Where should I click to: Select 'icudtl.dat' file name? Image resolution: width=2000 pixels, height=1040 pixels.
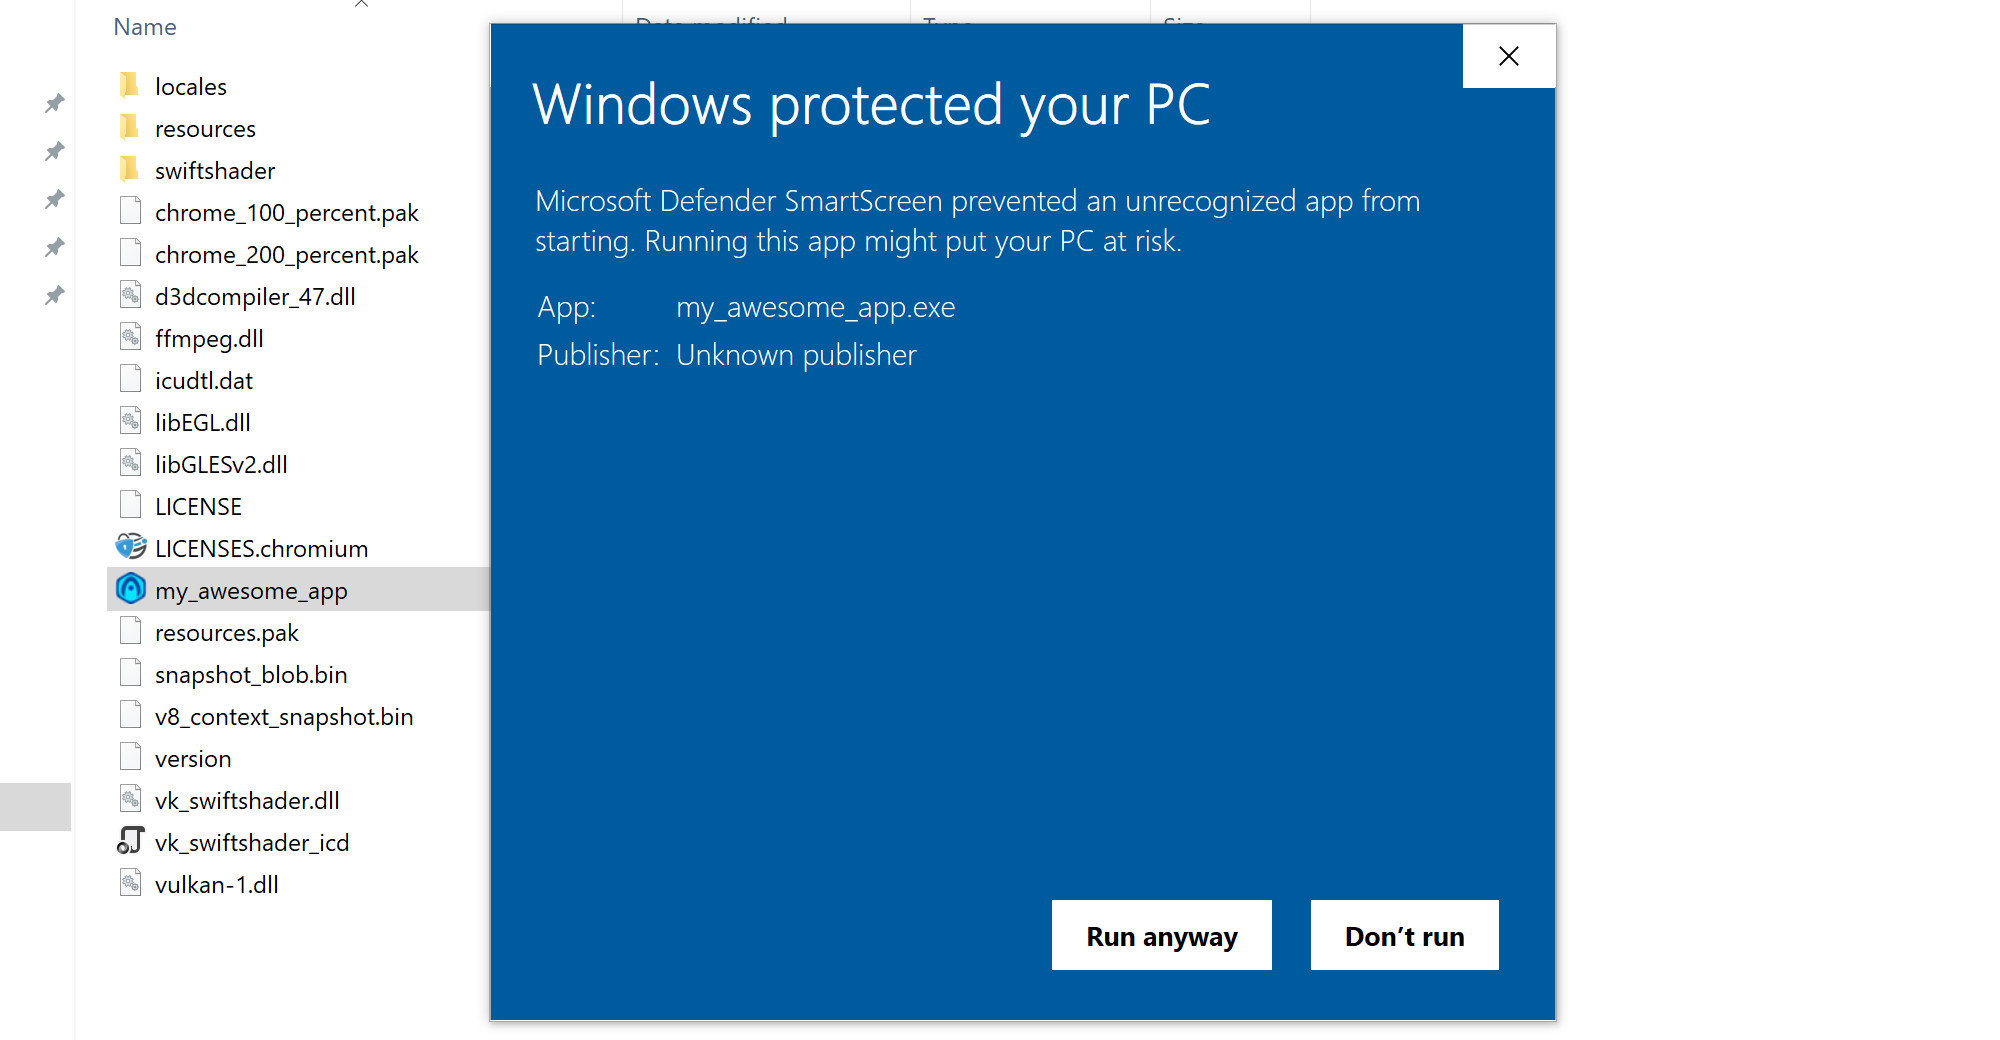pos(204,381)
